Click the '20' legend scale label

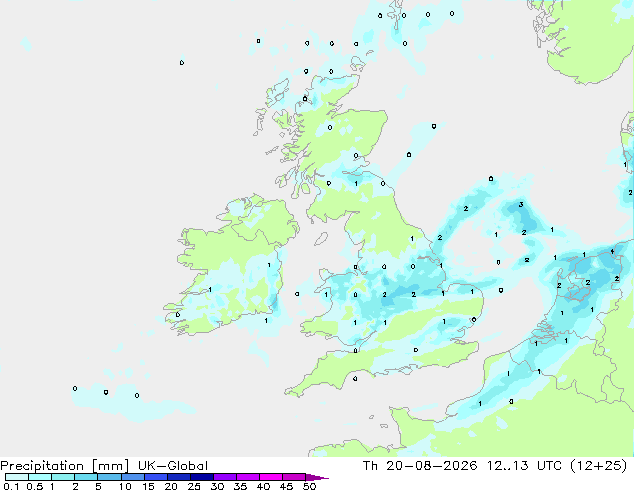click(171, 486)
